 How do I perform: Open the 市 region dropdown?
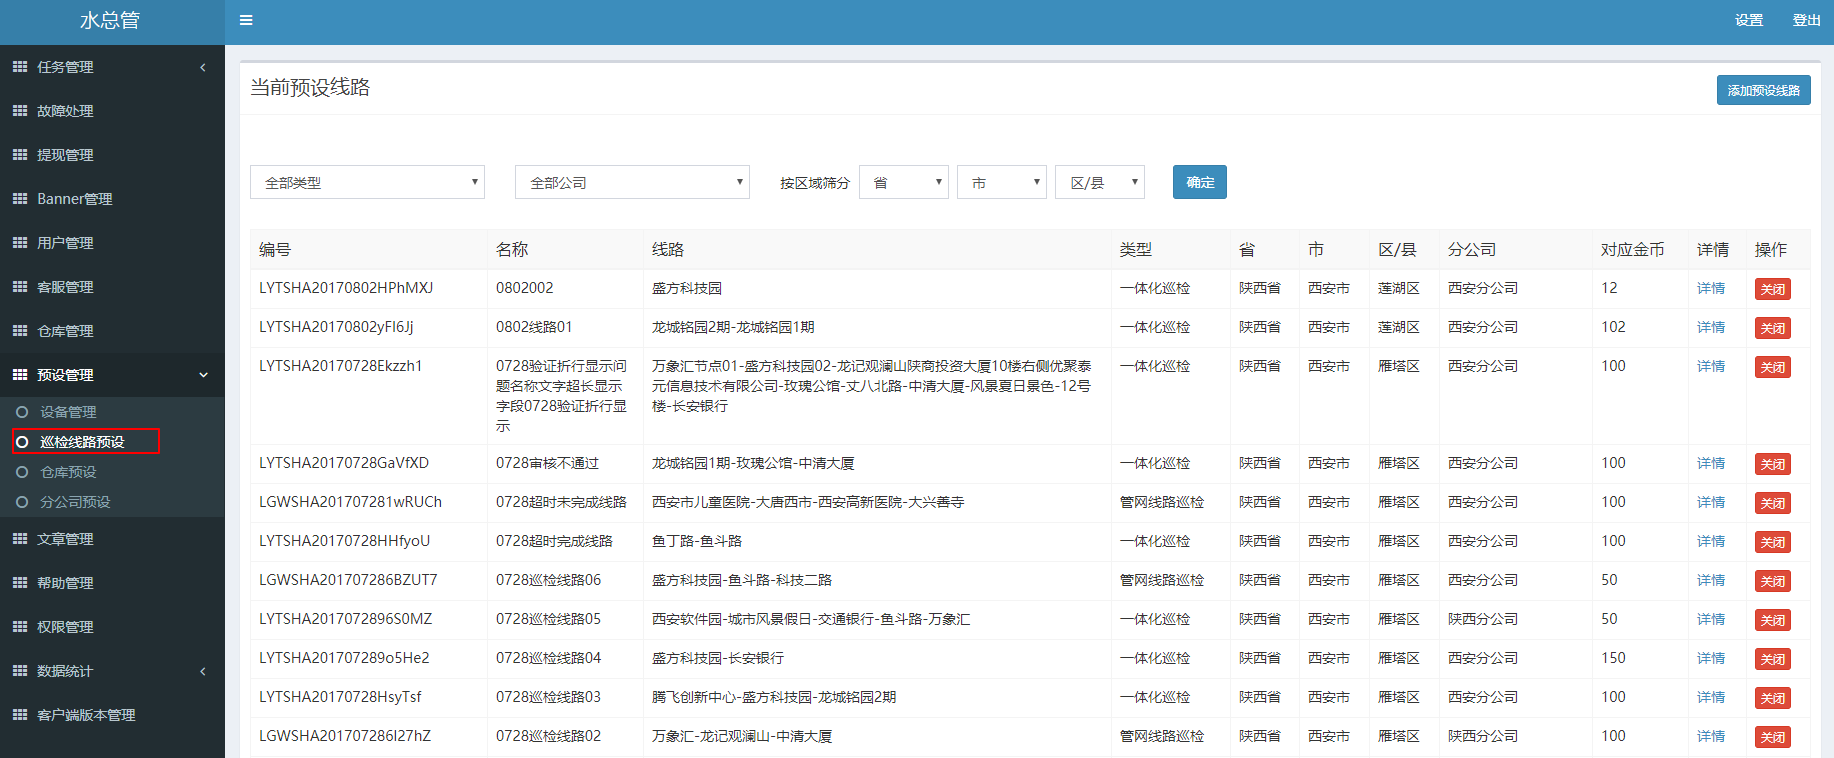(x=1002, y=182)
